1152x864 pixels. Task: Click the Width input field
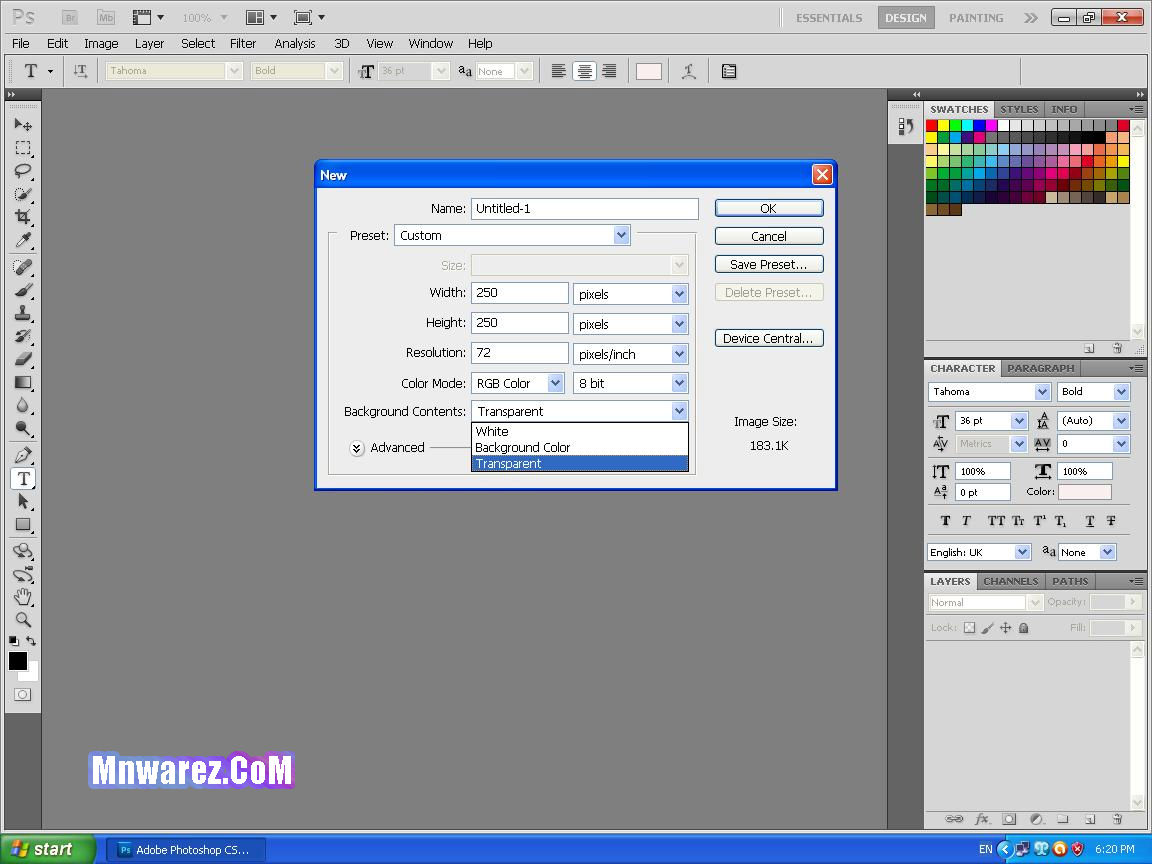click(519, 293)
